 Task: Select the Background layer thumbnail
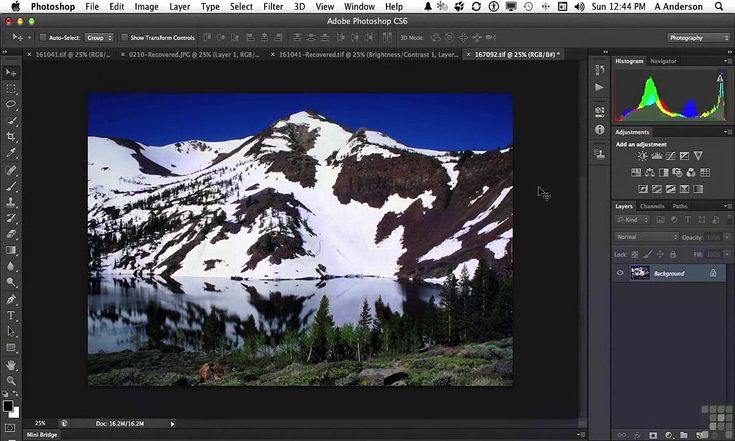tap(640, 273)
